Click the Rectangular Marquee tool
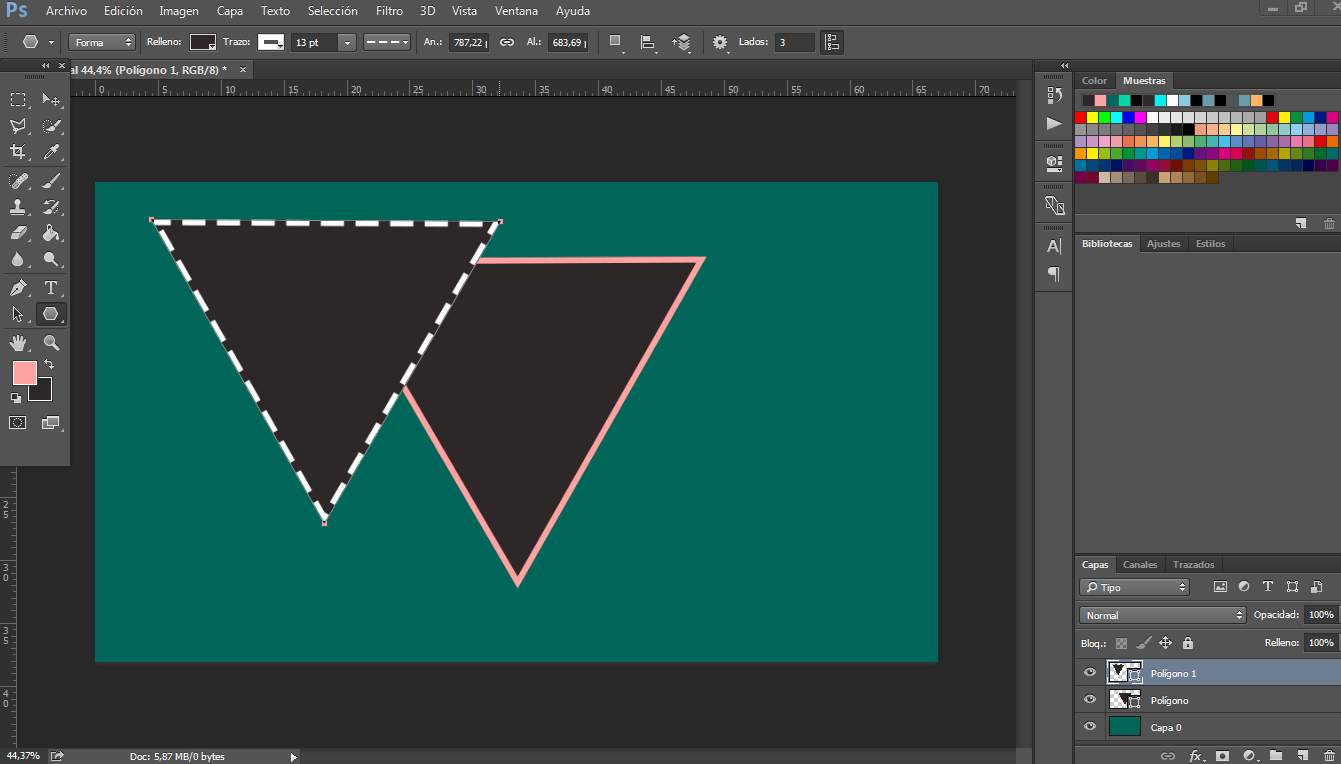The height and width of the screenshot is (764, 1341). 18,100
